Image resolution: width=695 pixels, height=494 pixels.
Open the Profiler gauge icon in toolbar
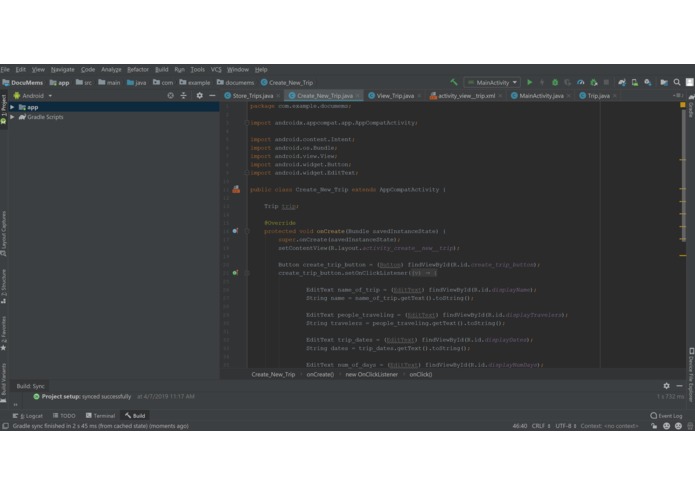(581, 82)
